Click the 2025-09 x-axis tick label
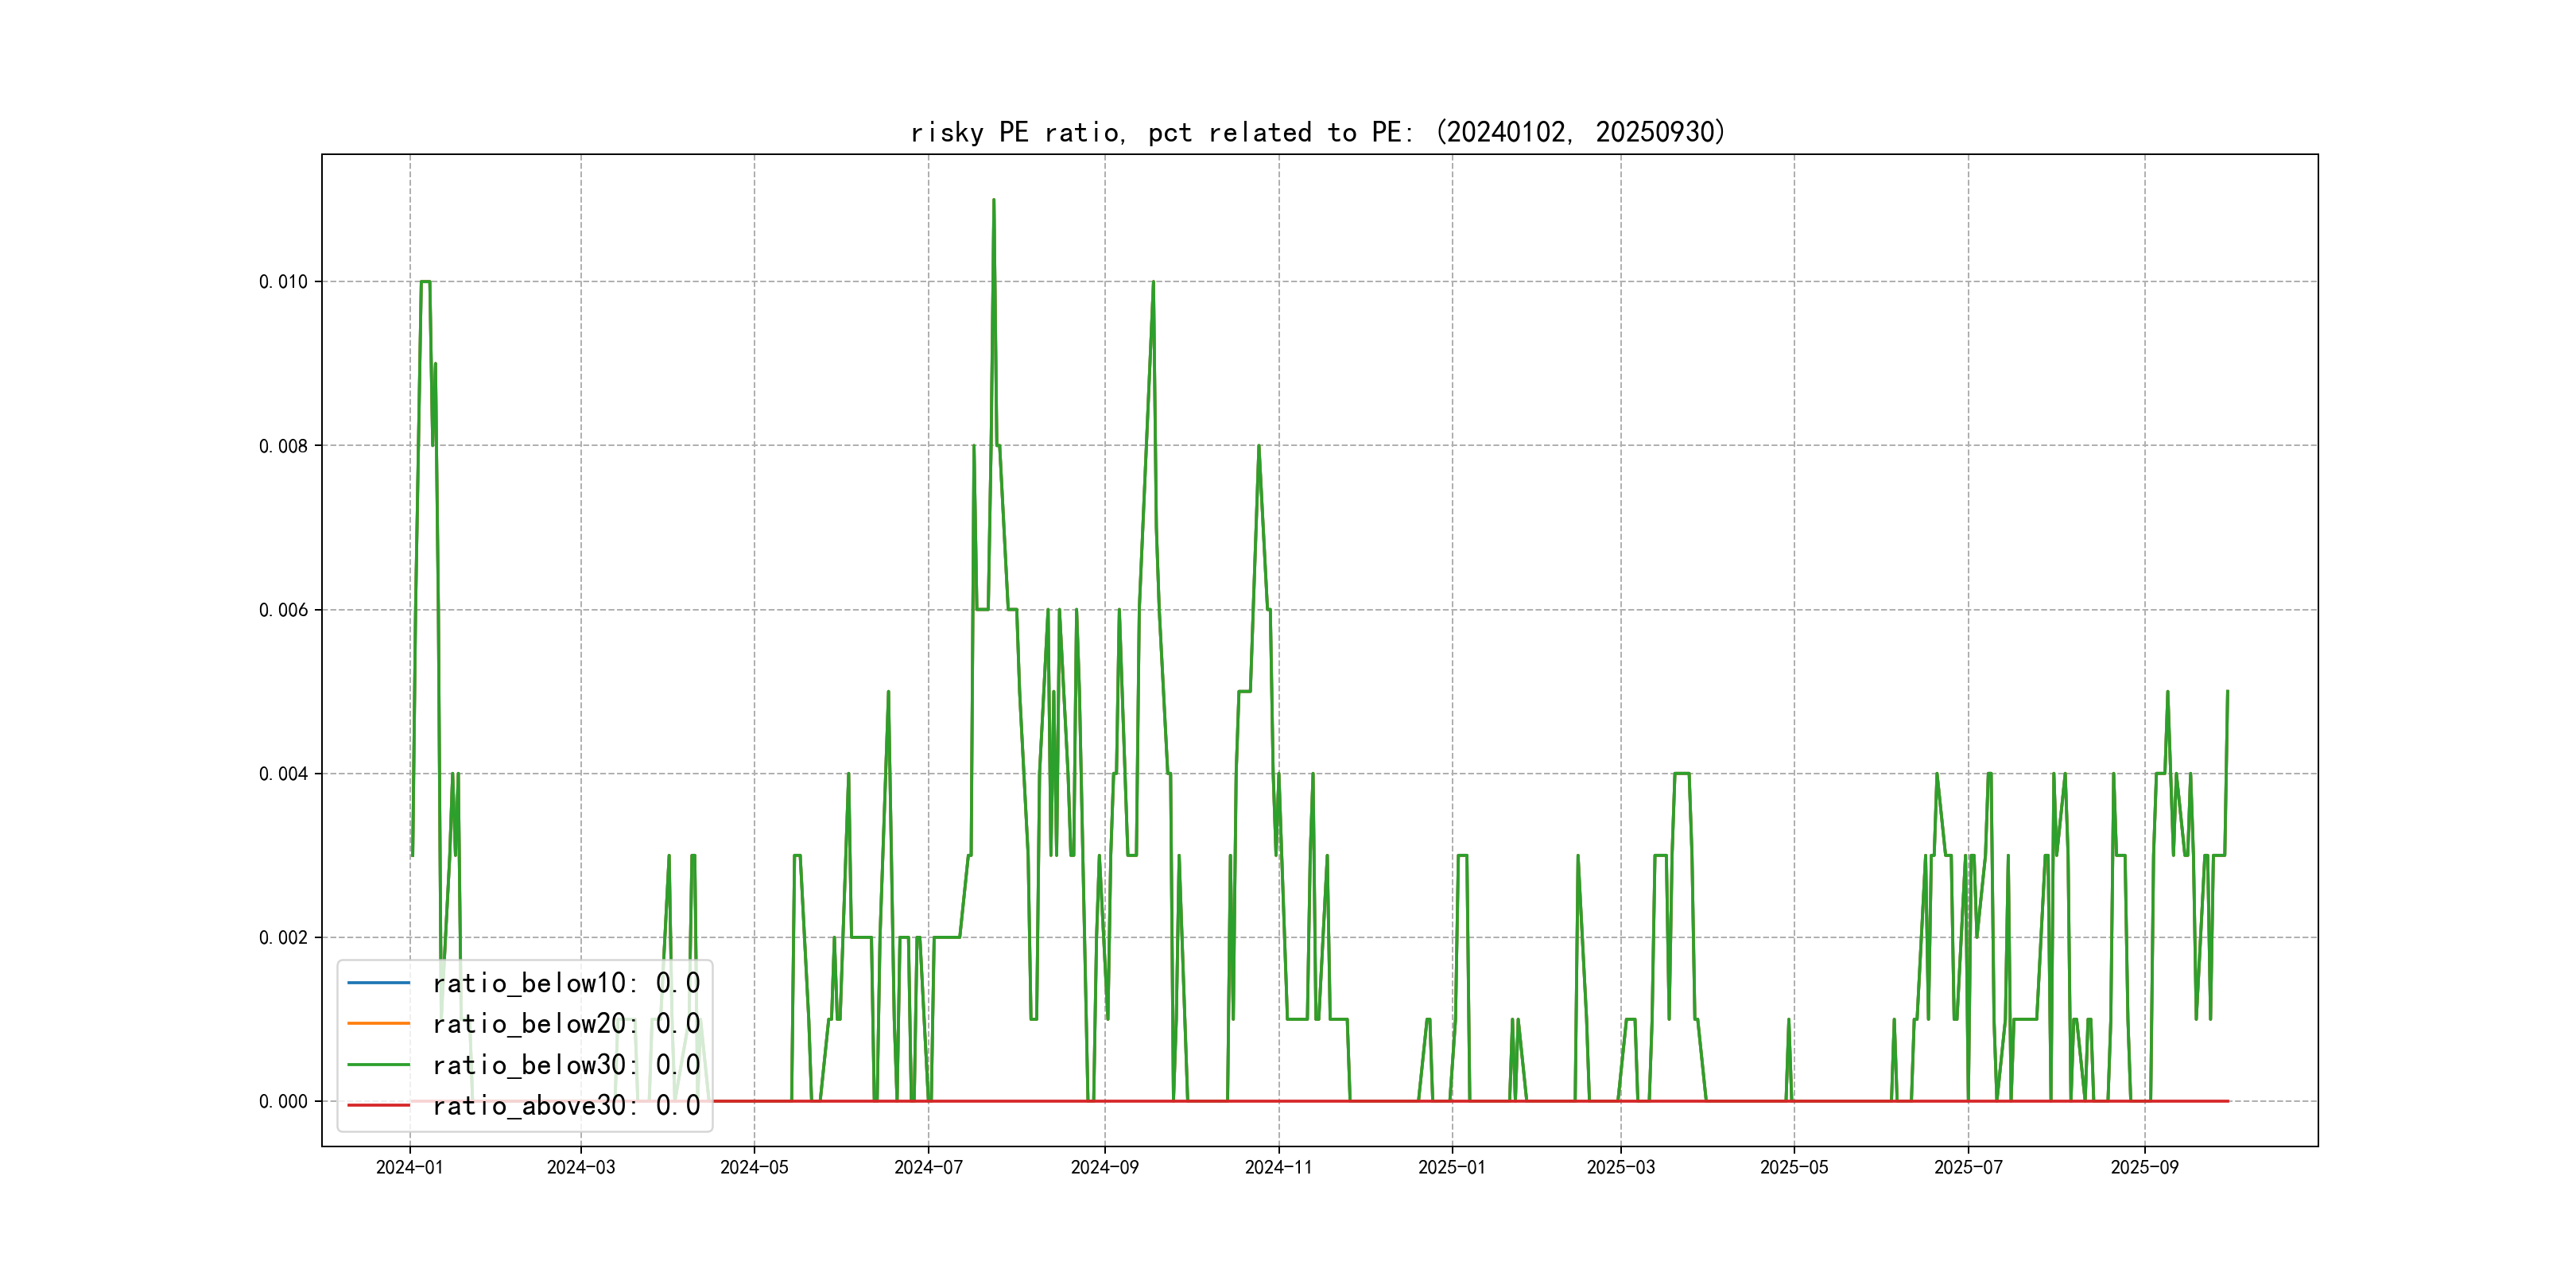The width and height of the screenshot is (2576, 1288). coord(2144,1167)
